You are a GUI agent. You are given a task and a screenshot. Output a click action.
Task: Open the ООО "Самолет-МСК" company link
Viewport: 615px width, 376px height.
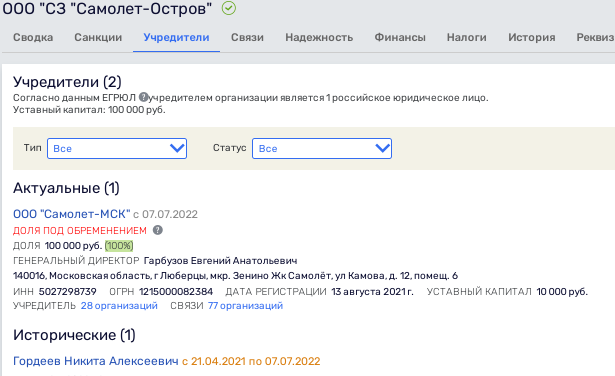71,214
